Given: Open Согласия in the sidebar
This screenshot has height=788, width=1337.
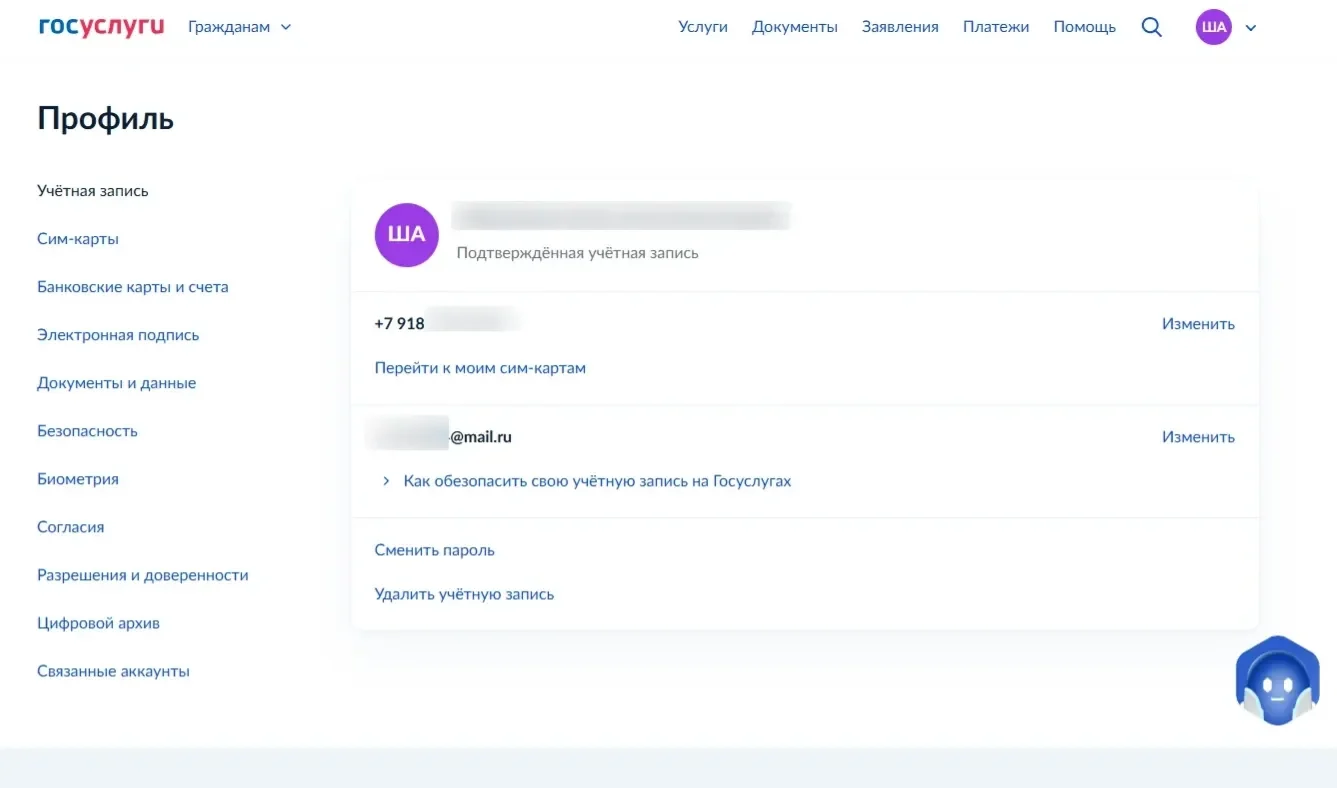Looking at the screenshot, I should 71,527.
